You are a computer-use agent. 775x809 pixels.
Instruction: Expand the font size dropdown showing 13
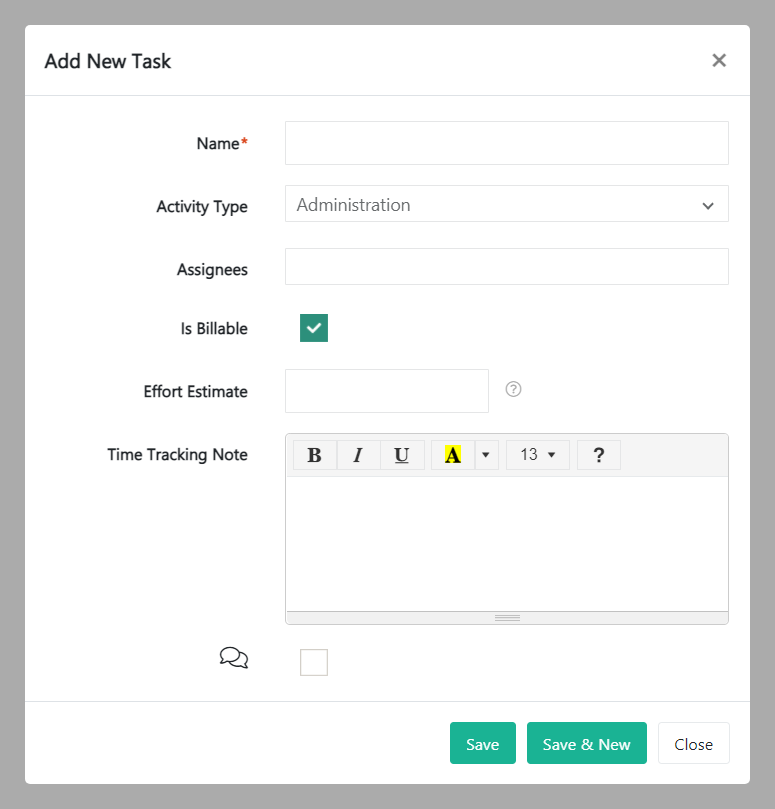pos(537,454)
